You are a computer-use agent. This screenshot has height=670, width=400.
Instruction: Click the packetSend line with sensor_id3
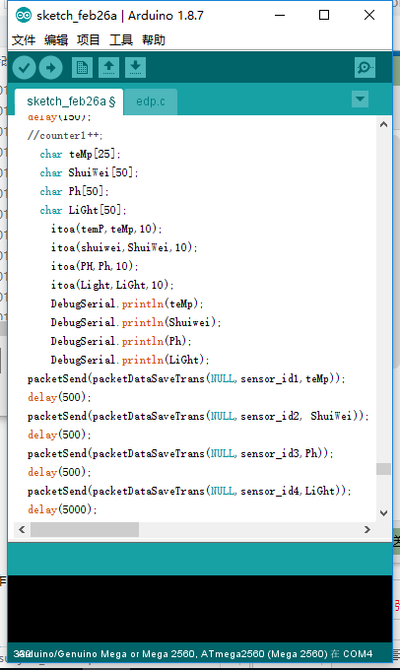[180, 453]
